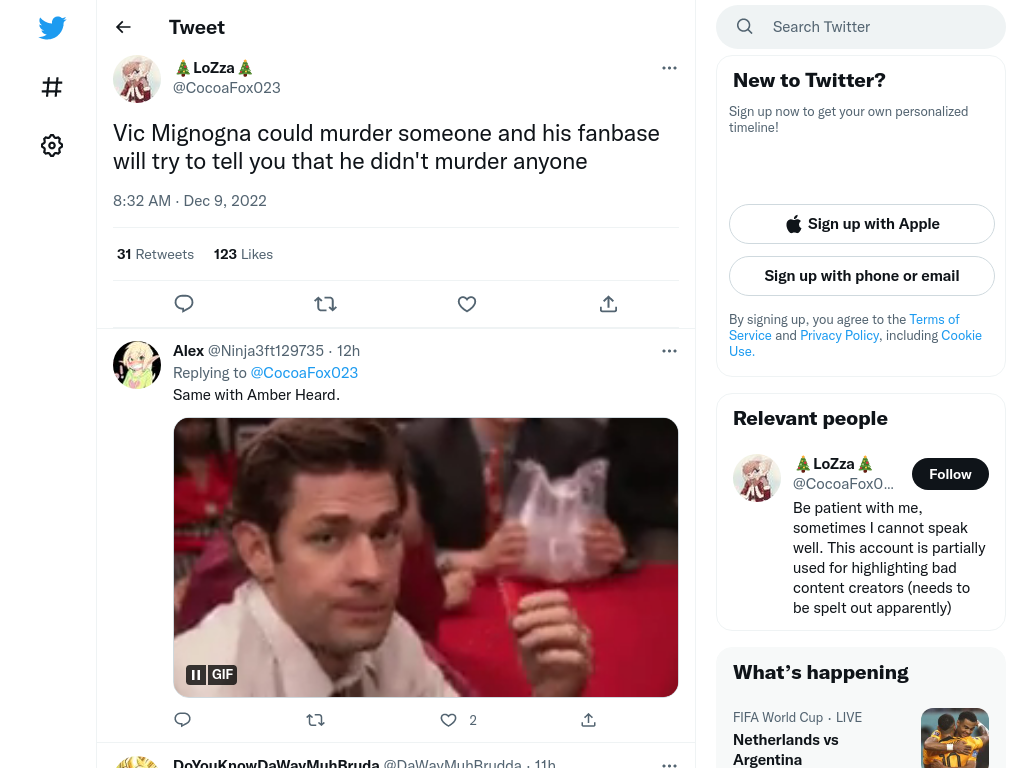Focus the Search Twitter field
1024x768 pixels.
pyautogui.click(x=861, y=27)
